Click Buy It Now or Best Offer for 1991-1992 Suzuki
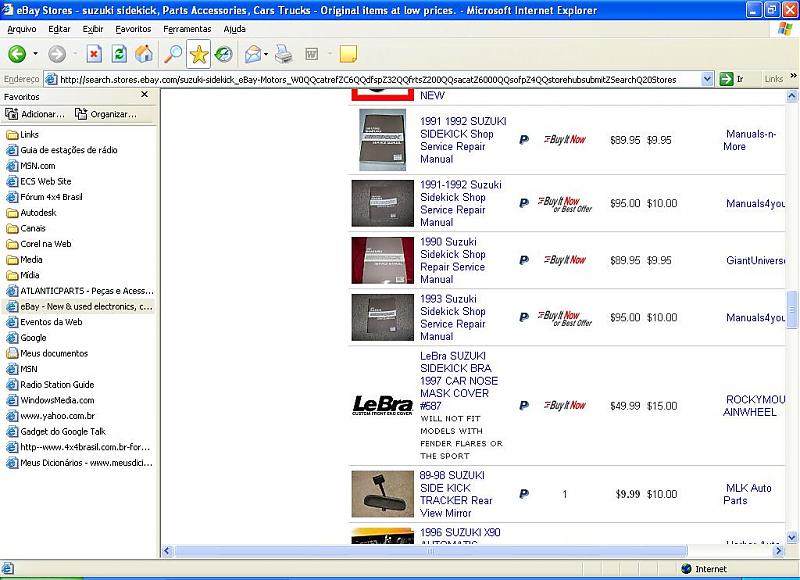Viewport: 800px width, 580px height. [565, 204]
